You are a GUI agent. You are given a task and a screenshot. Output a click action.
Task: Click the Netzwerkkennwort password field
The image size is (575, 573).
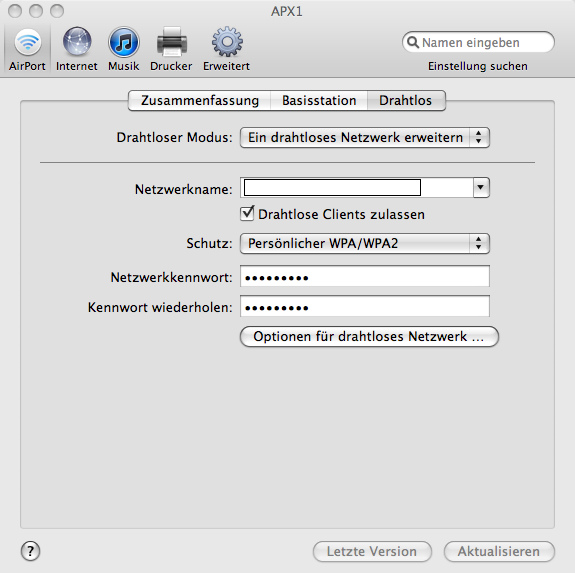pos(365,276)
